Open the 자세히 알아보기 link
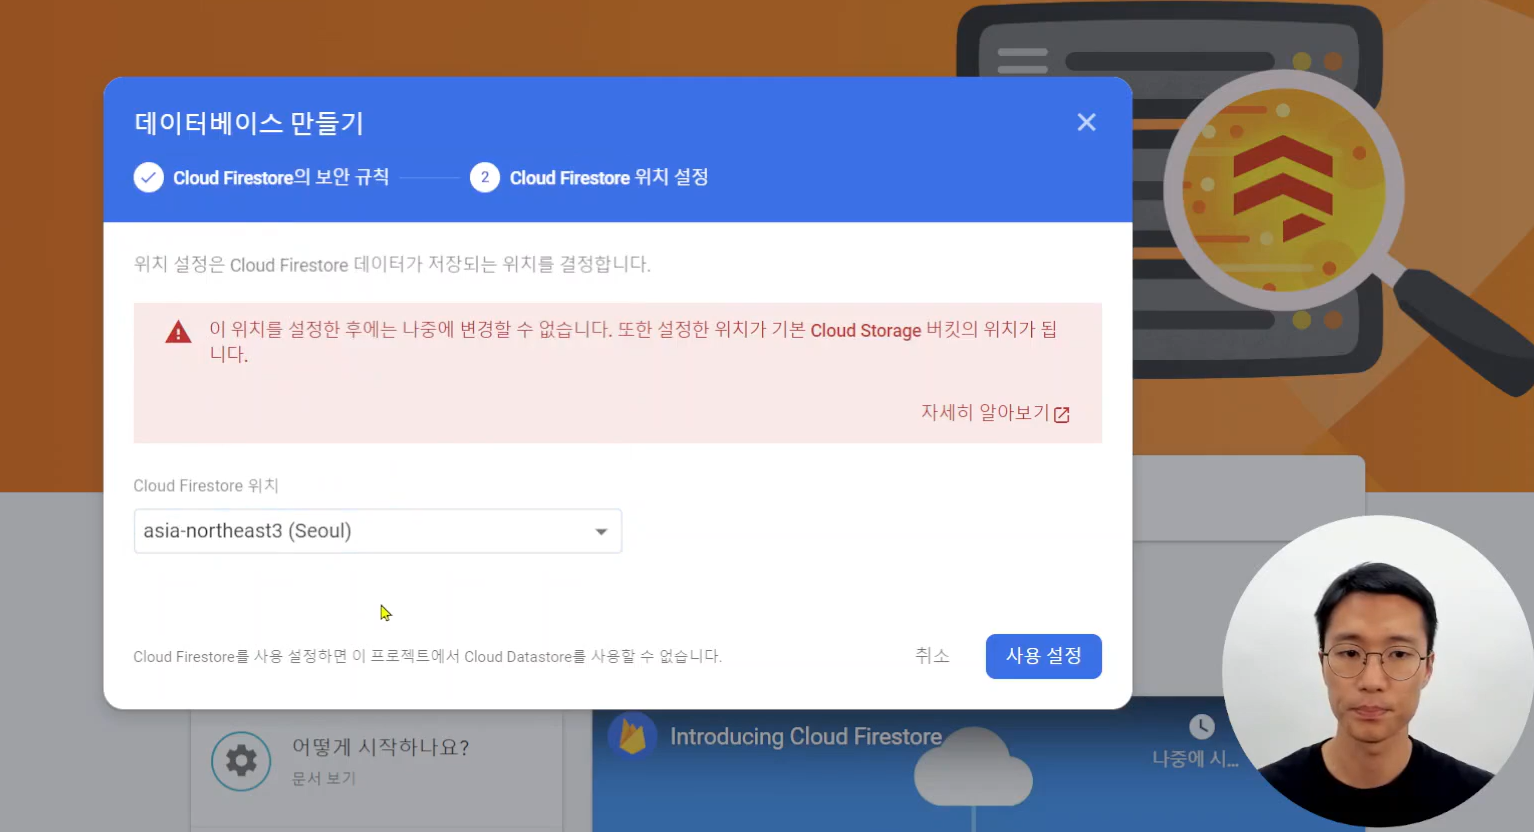Viewport: 1534px width, 832px height. click(x=985, y=413)
